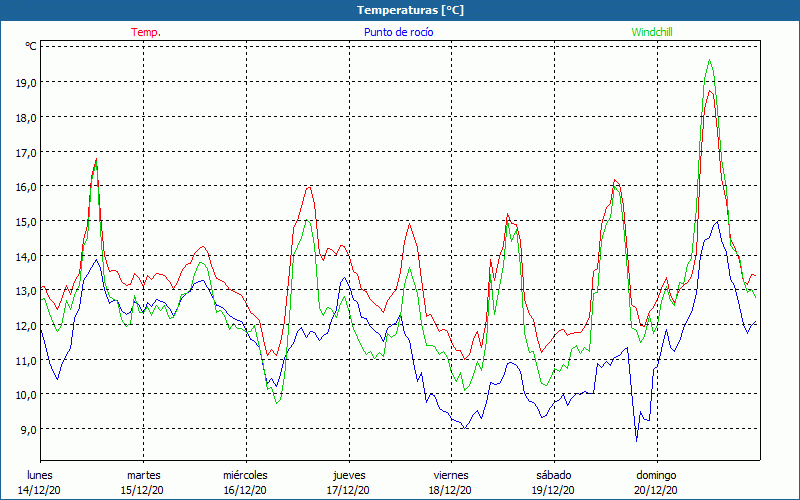Click the date 18/12/20
800x500 pixels.
pos(451,490)
